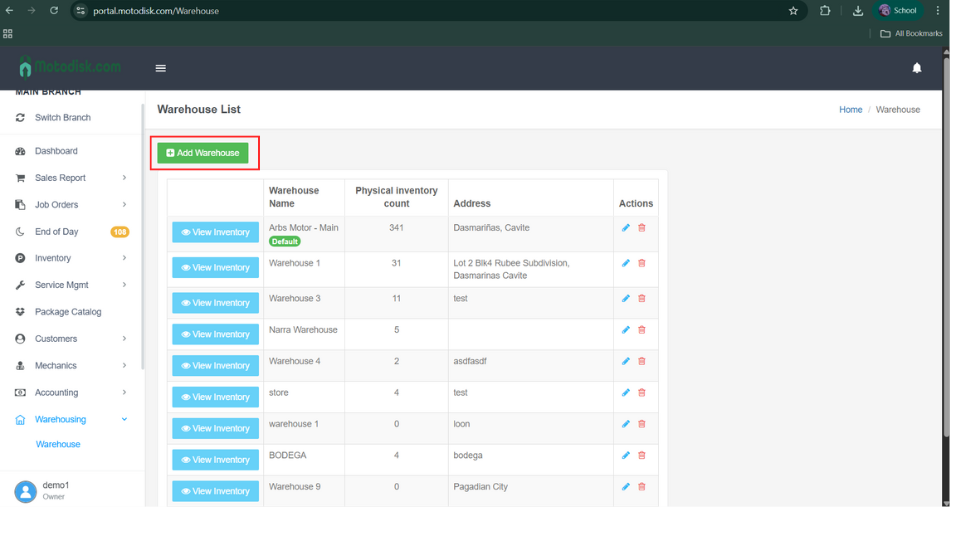Viewport: 960px width, 540px height.
Task: Click the edit pencil for Narra Warehouse
Action: click(x=626, y=330)
